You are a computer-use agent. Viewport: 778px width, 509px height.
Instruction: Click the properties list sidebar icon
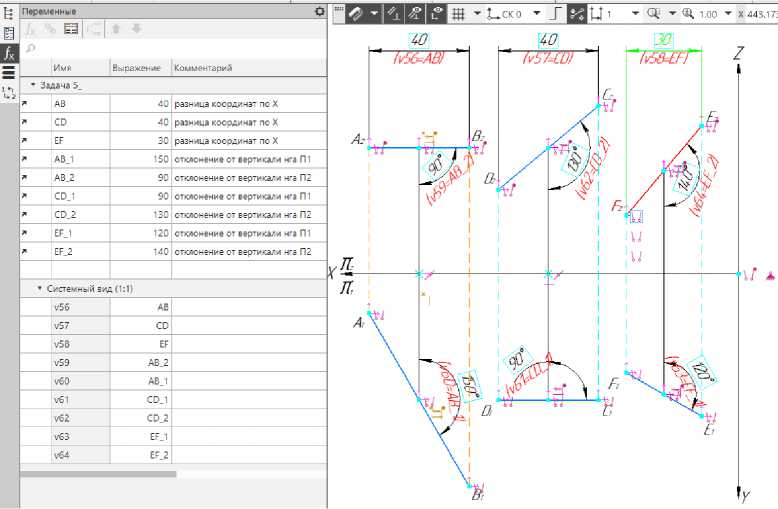(x=9, y=32)
